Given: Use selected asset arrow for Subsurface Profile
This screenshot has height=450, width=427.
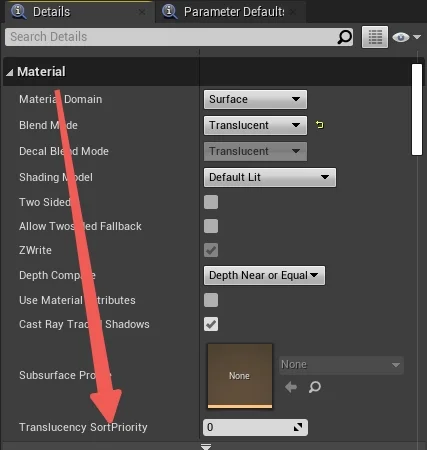Looking at the screenshot, I should pyautogui.click(x=291, y=387).
